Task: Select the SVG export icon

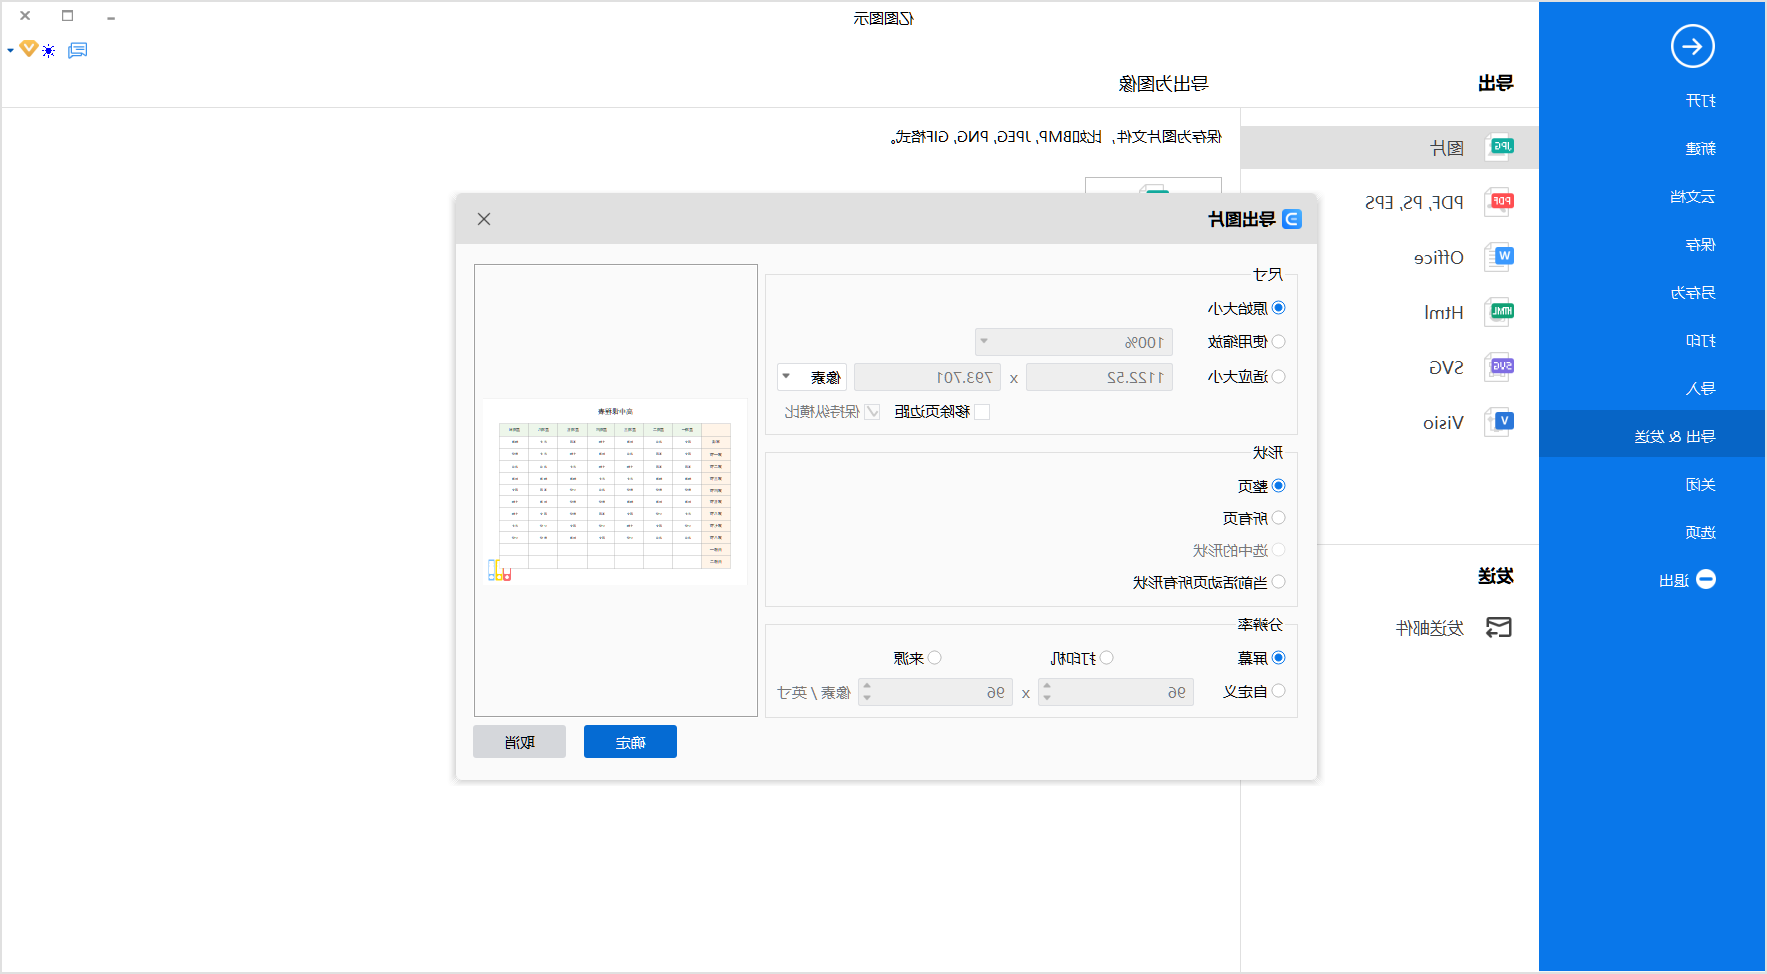Action: pos(1499,367)
